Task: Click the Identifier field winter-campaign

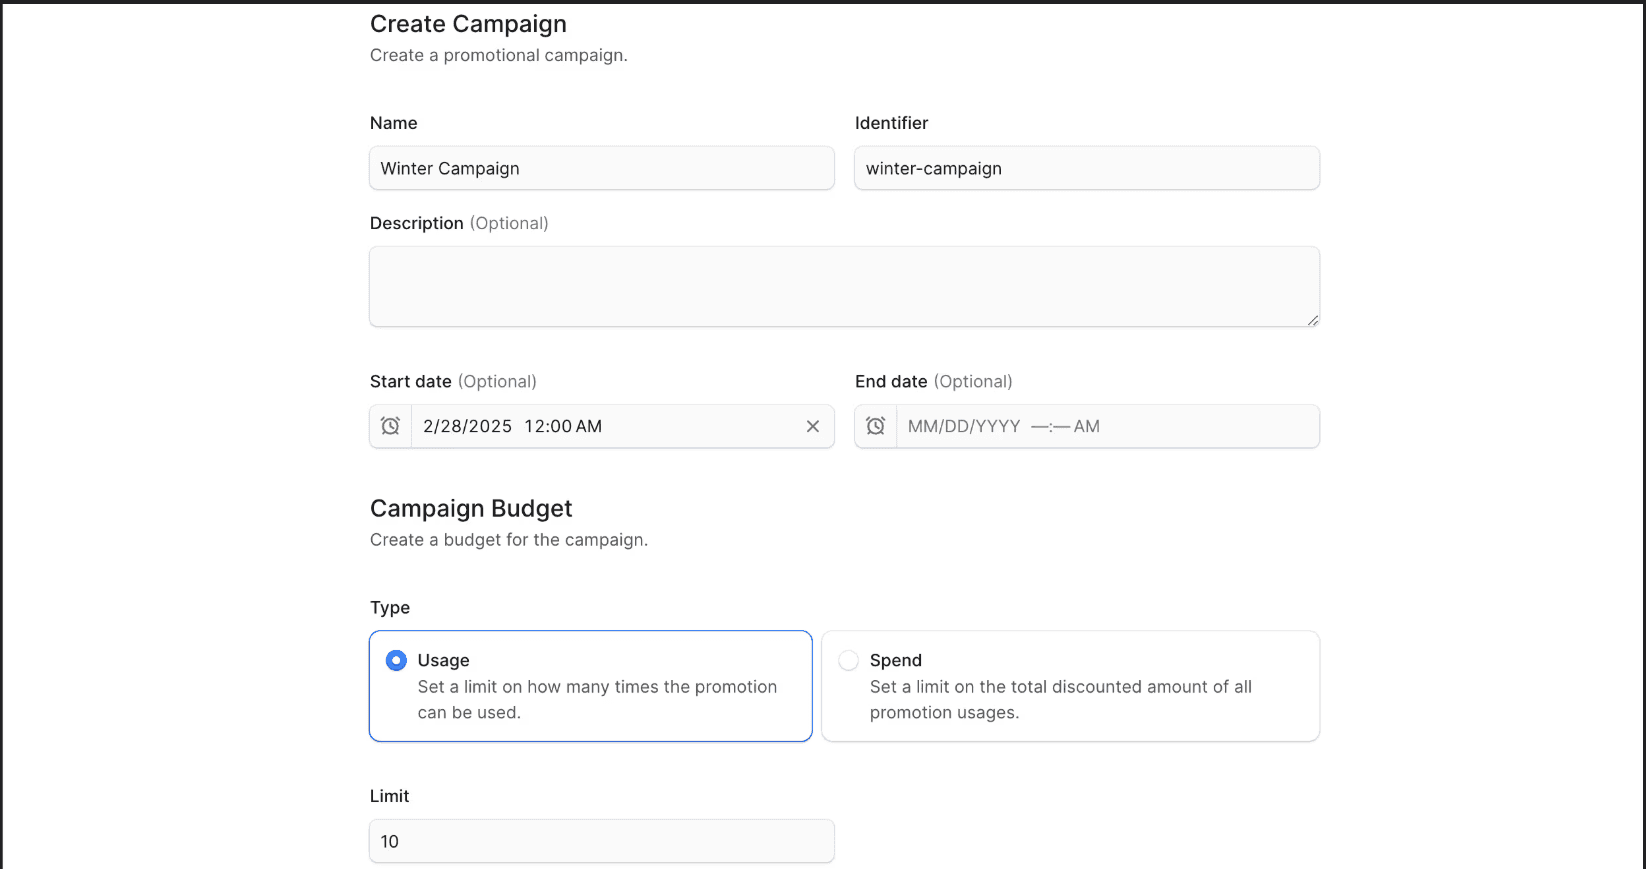Action: coord(1086,168)
